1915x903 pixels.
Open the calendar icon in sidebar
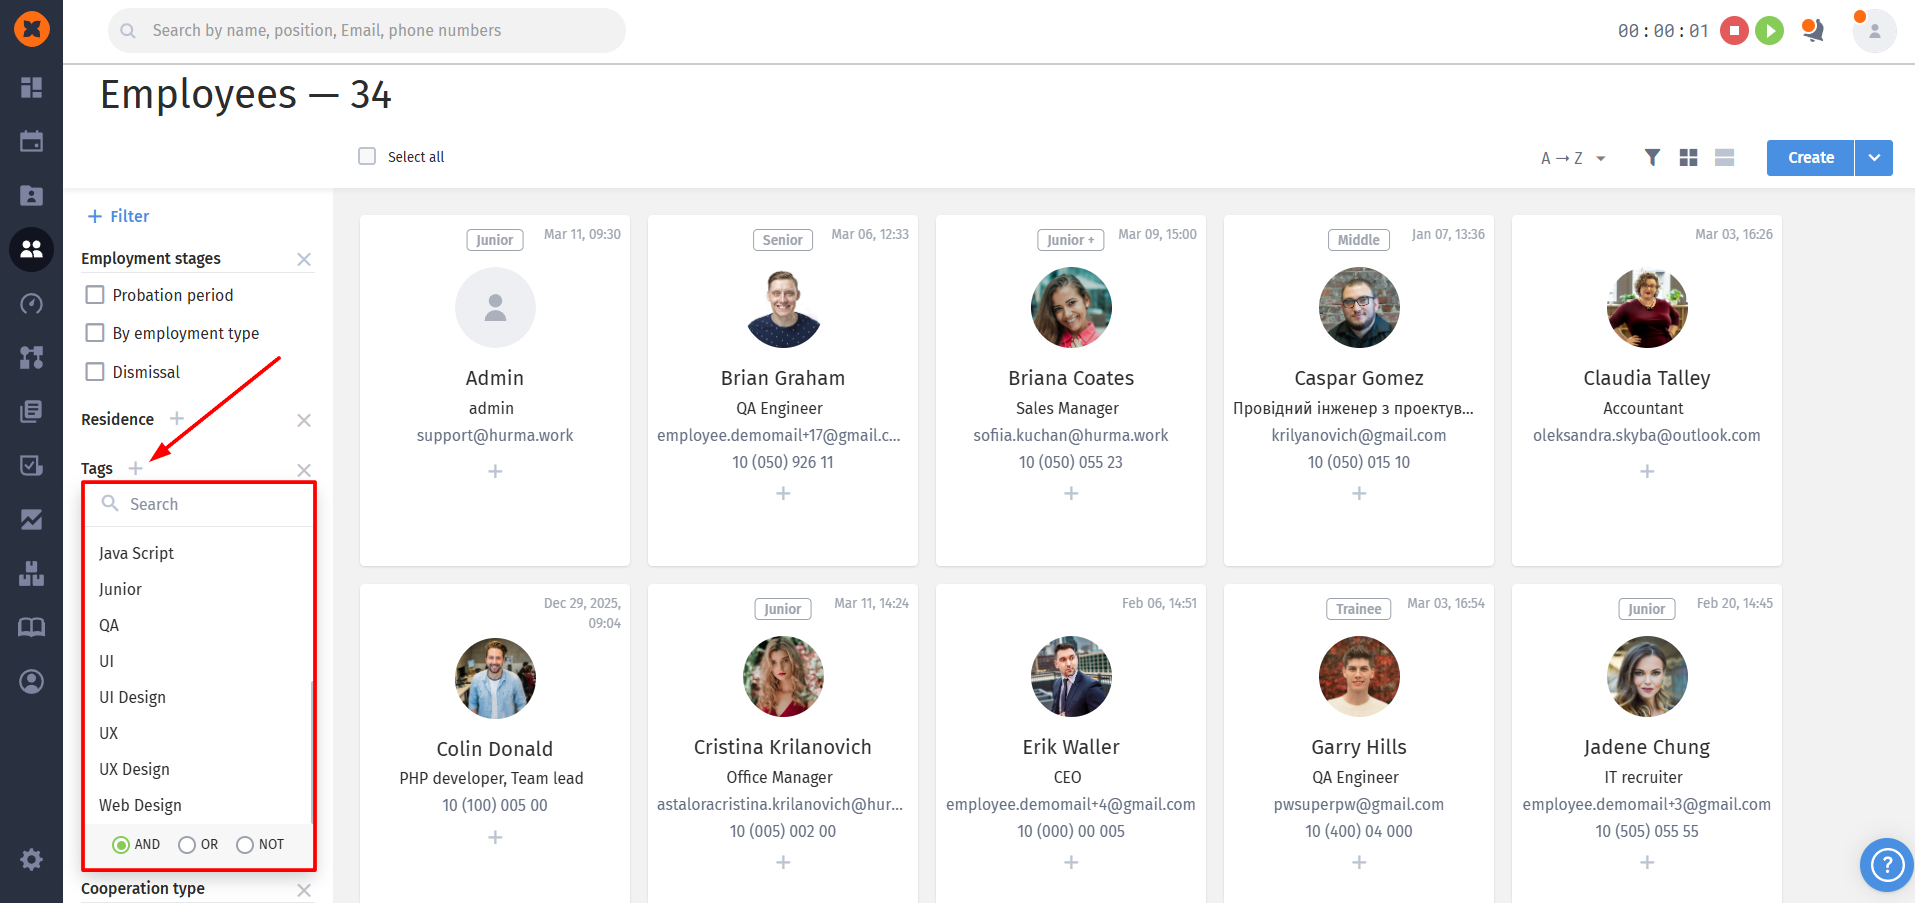tap(31, 141)
